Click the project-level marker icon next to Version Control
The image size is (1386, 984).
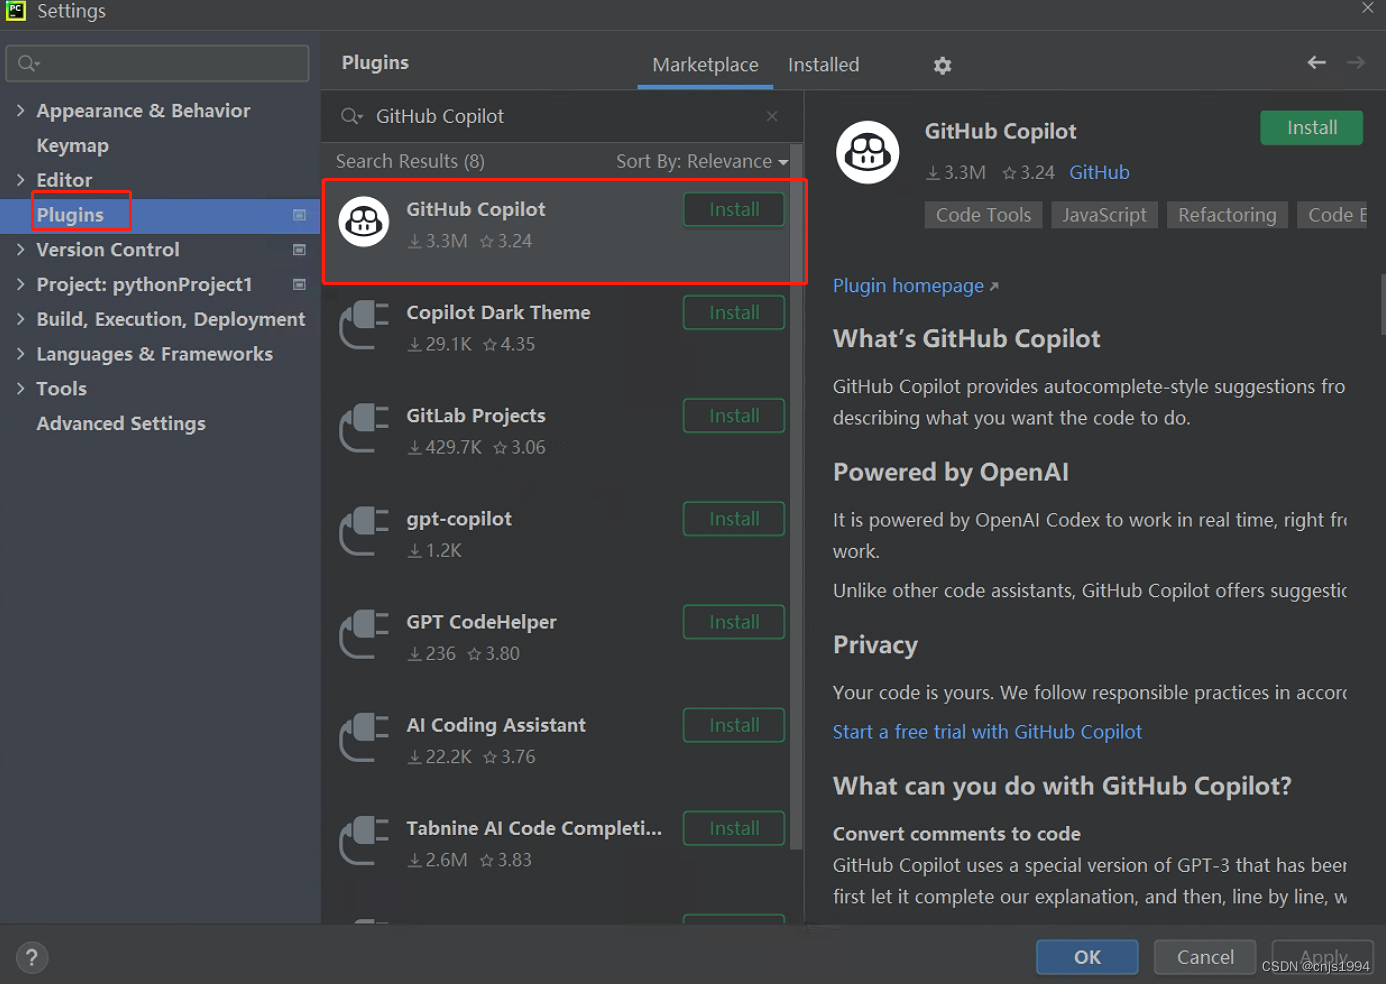[x=299, y=250]
